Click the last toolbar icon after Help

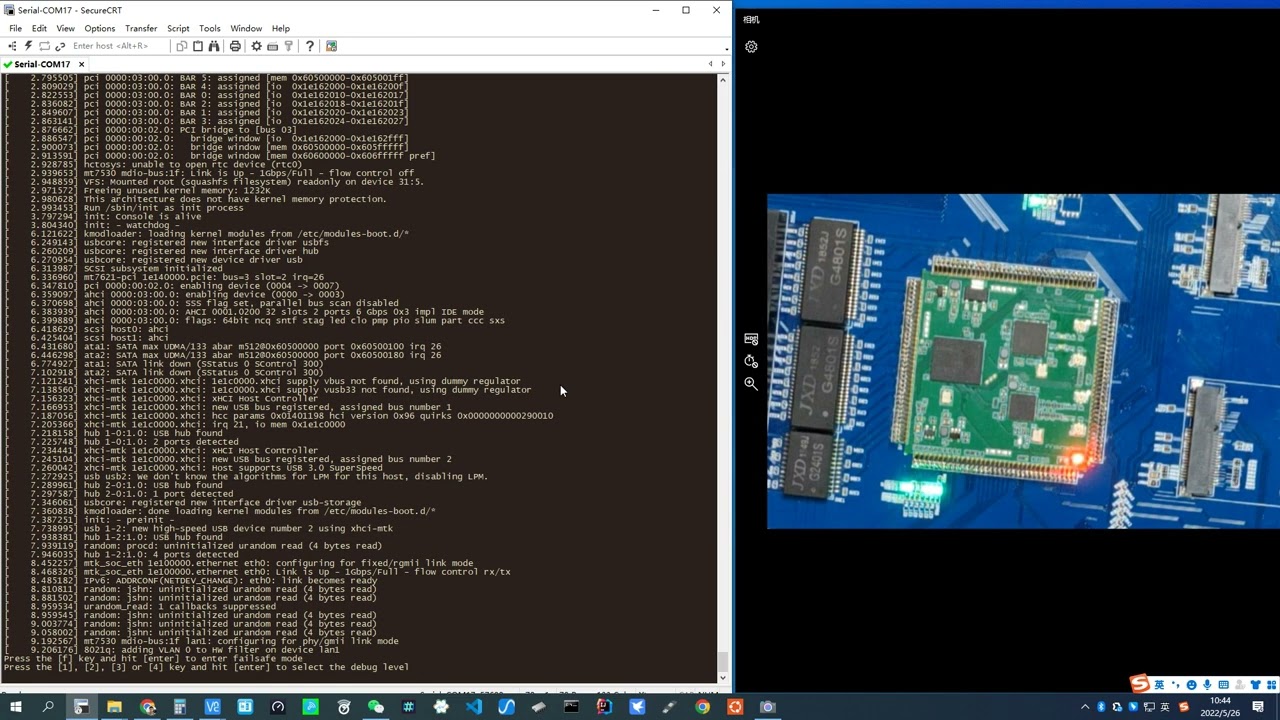pyautogui.click(x=331, y=46)
